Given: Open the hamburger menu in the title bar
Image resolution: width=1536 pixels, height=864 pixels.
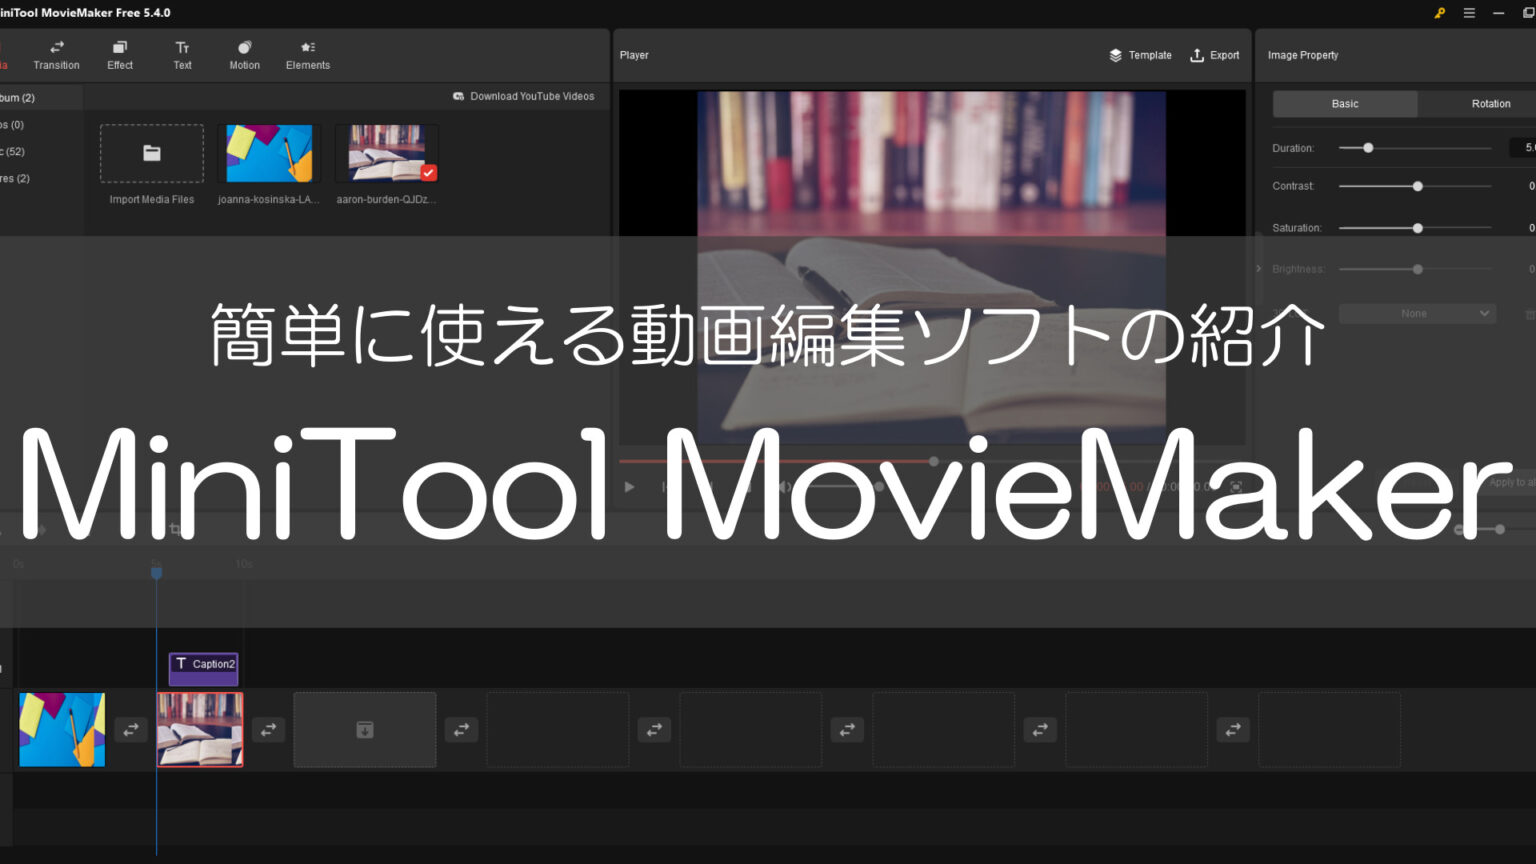Looking at the screenshot, I should click(1469, 13).
